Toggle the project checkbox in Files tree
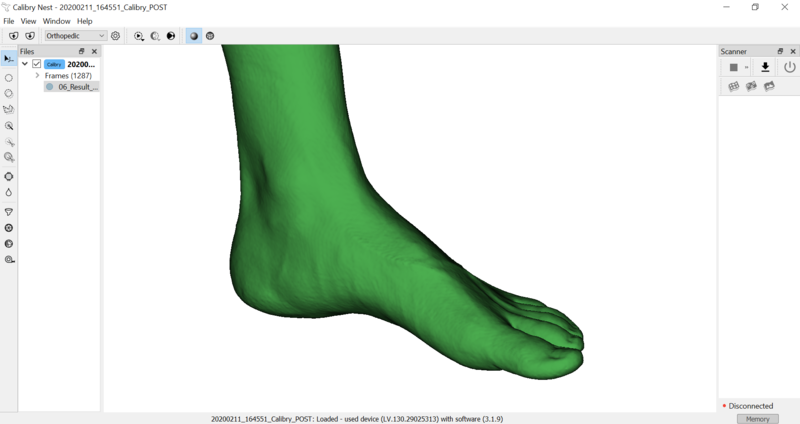Viewport: 800px width, 424px height. tap(37, 64)
